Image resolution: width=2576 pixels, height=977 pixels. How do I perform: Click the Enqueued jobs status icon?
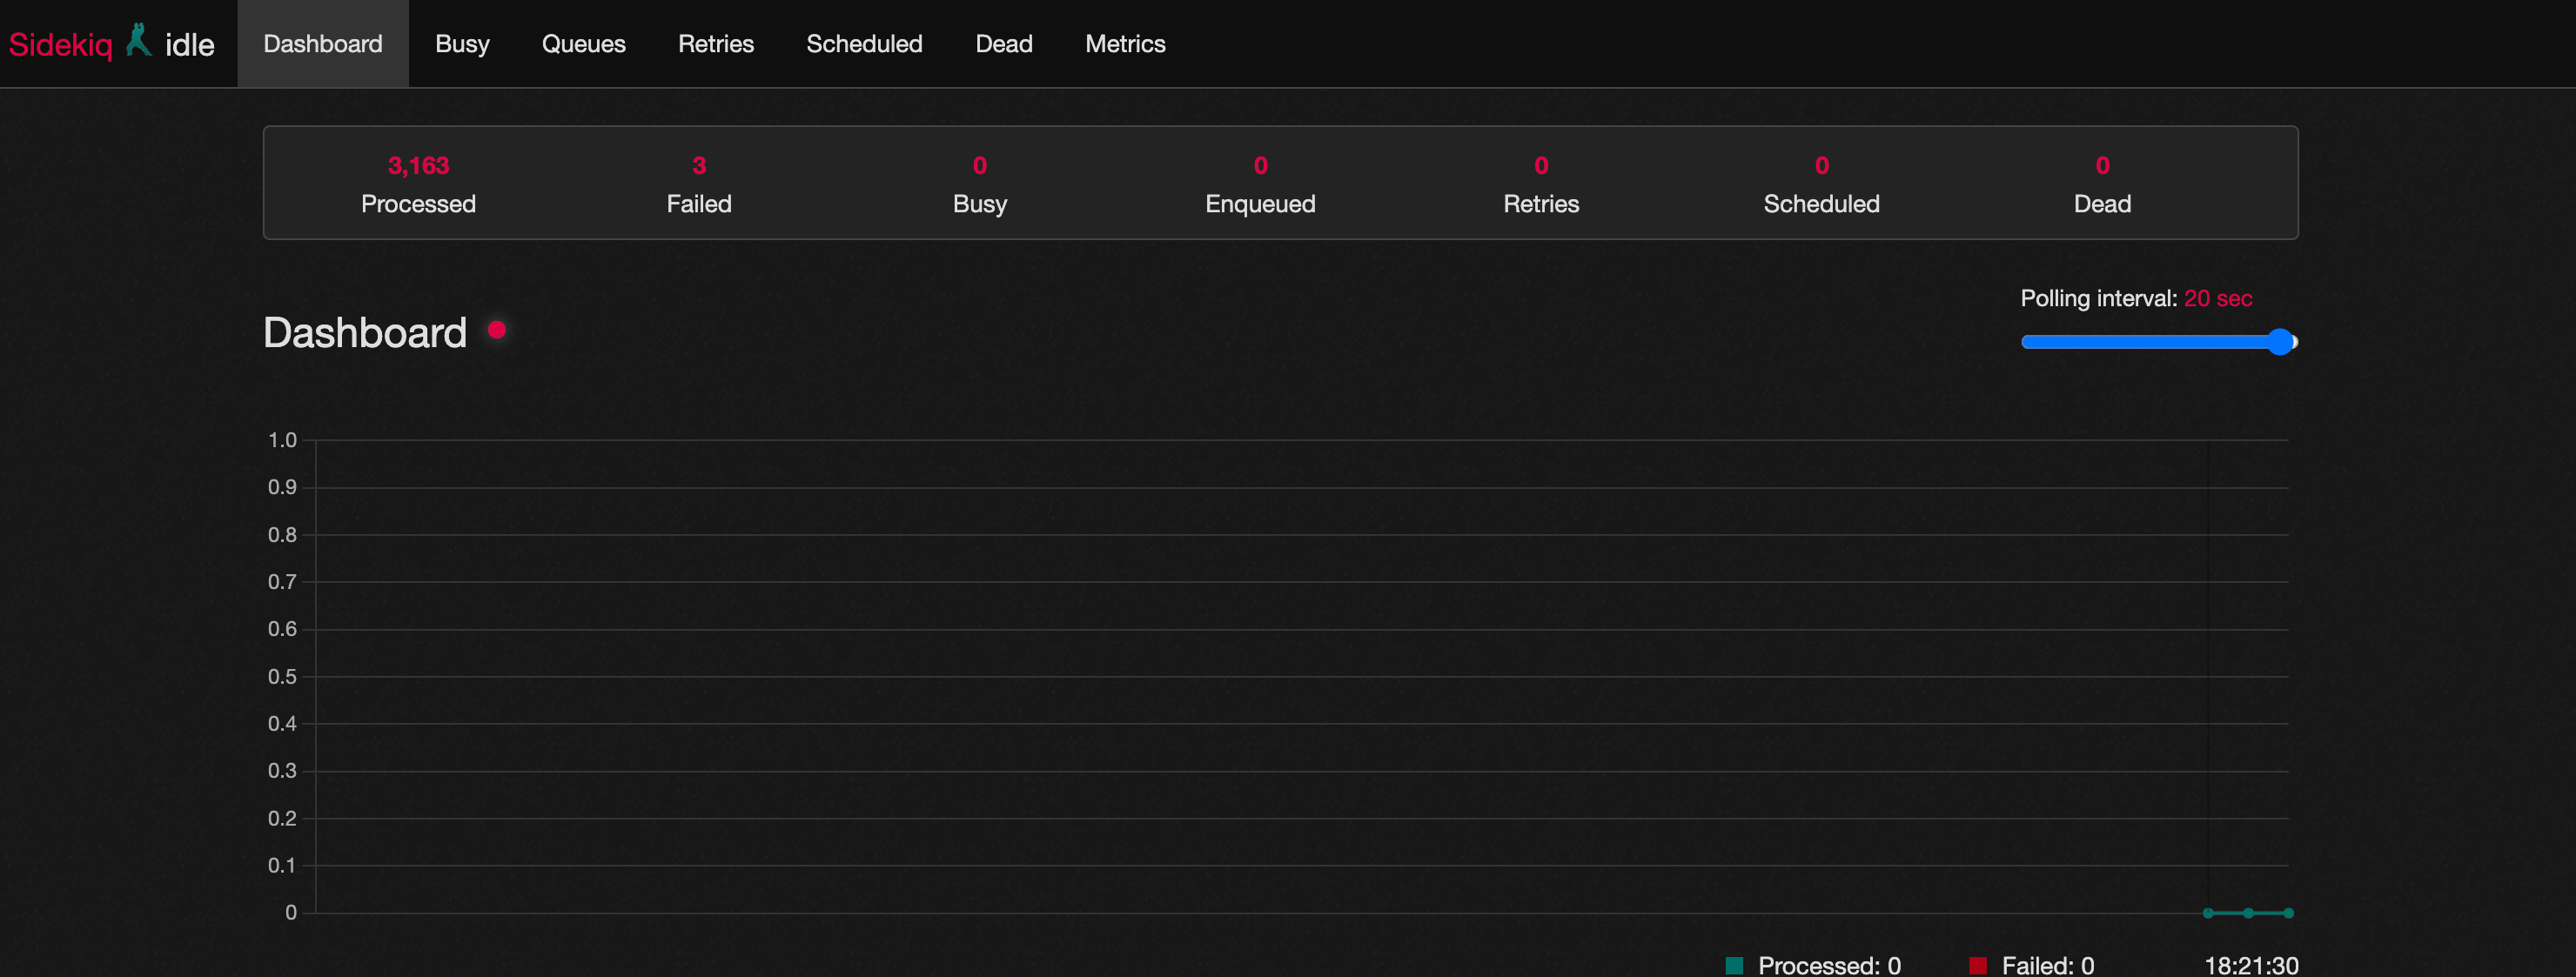[1258, 184]
